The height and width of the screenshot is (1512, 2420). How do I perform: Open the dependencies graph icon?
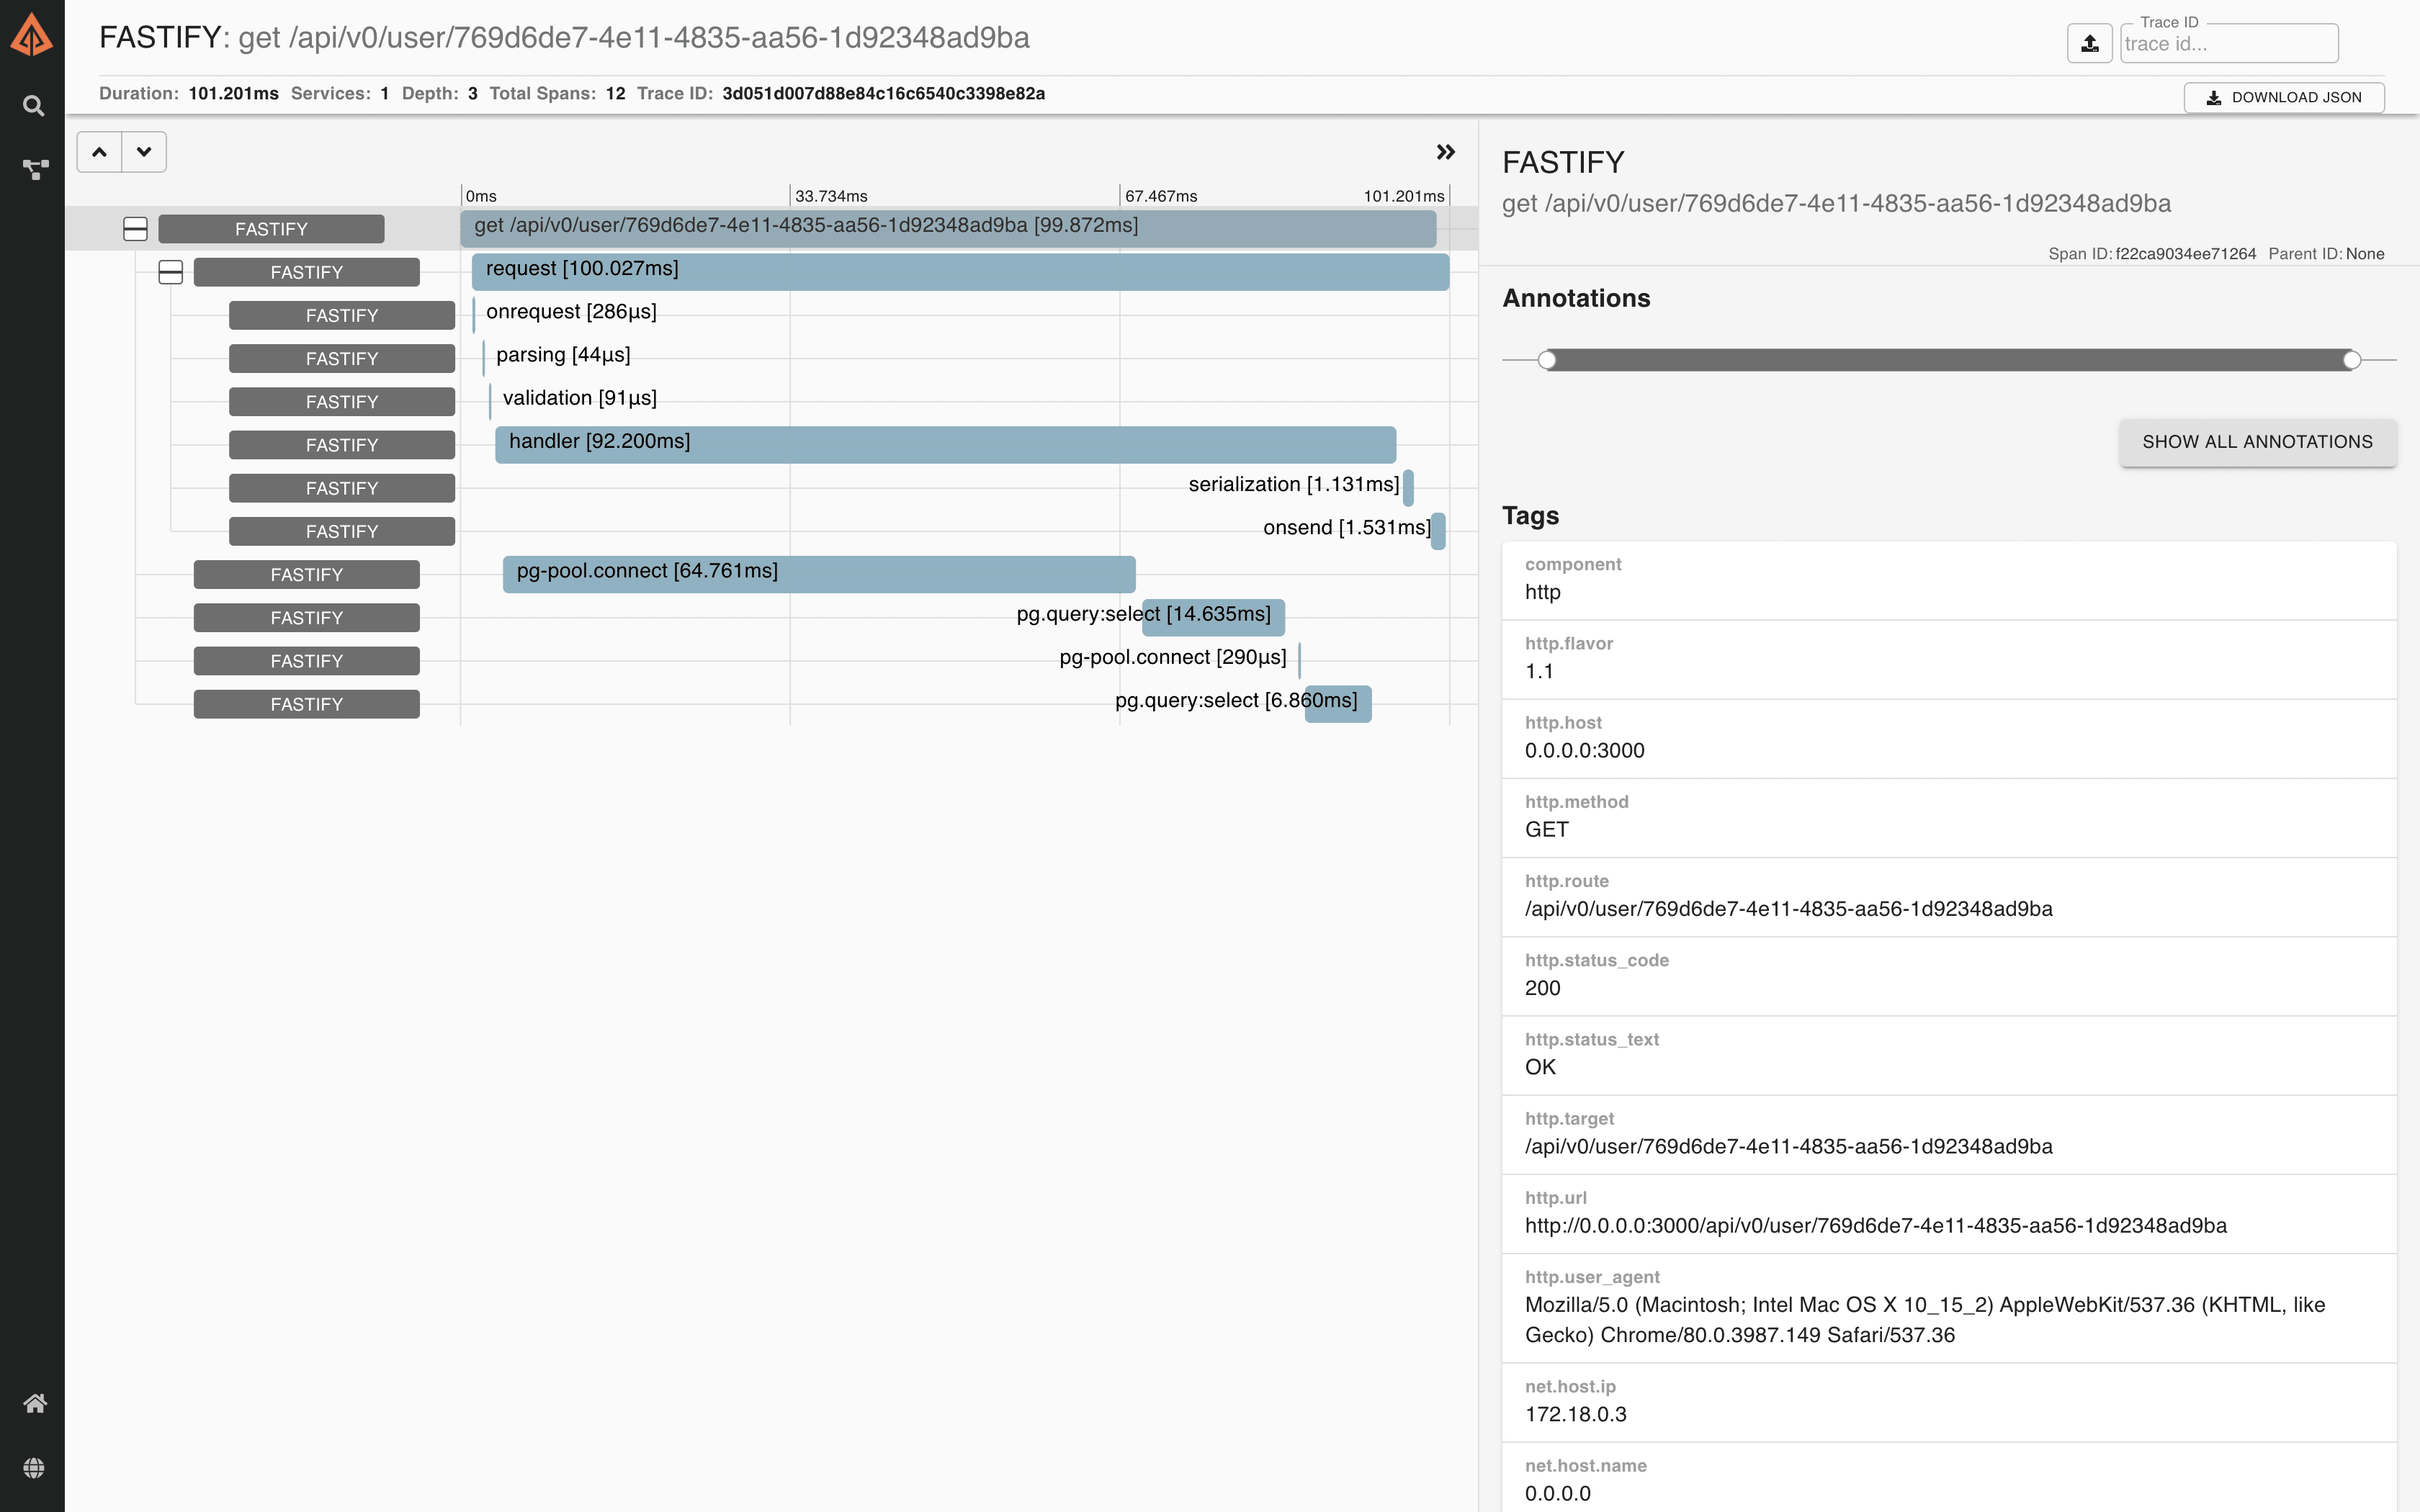(x=35, y=170)
